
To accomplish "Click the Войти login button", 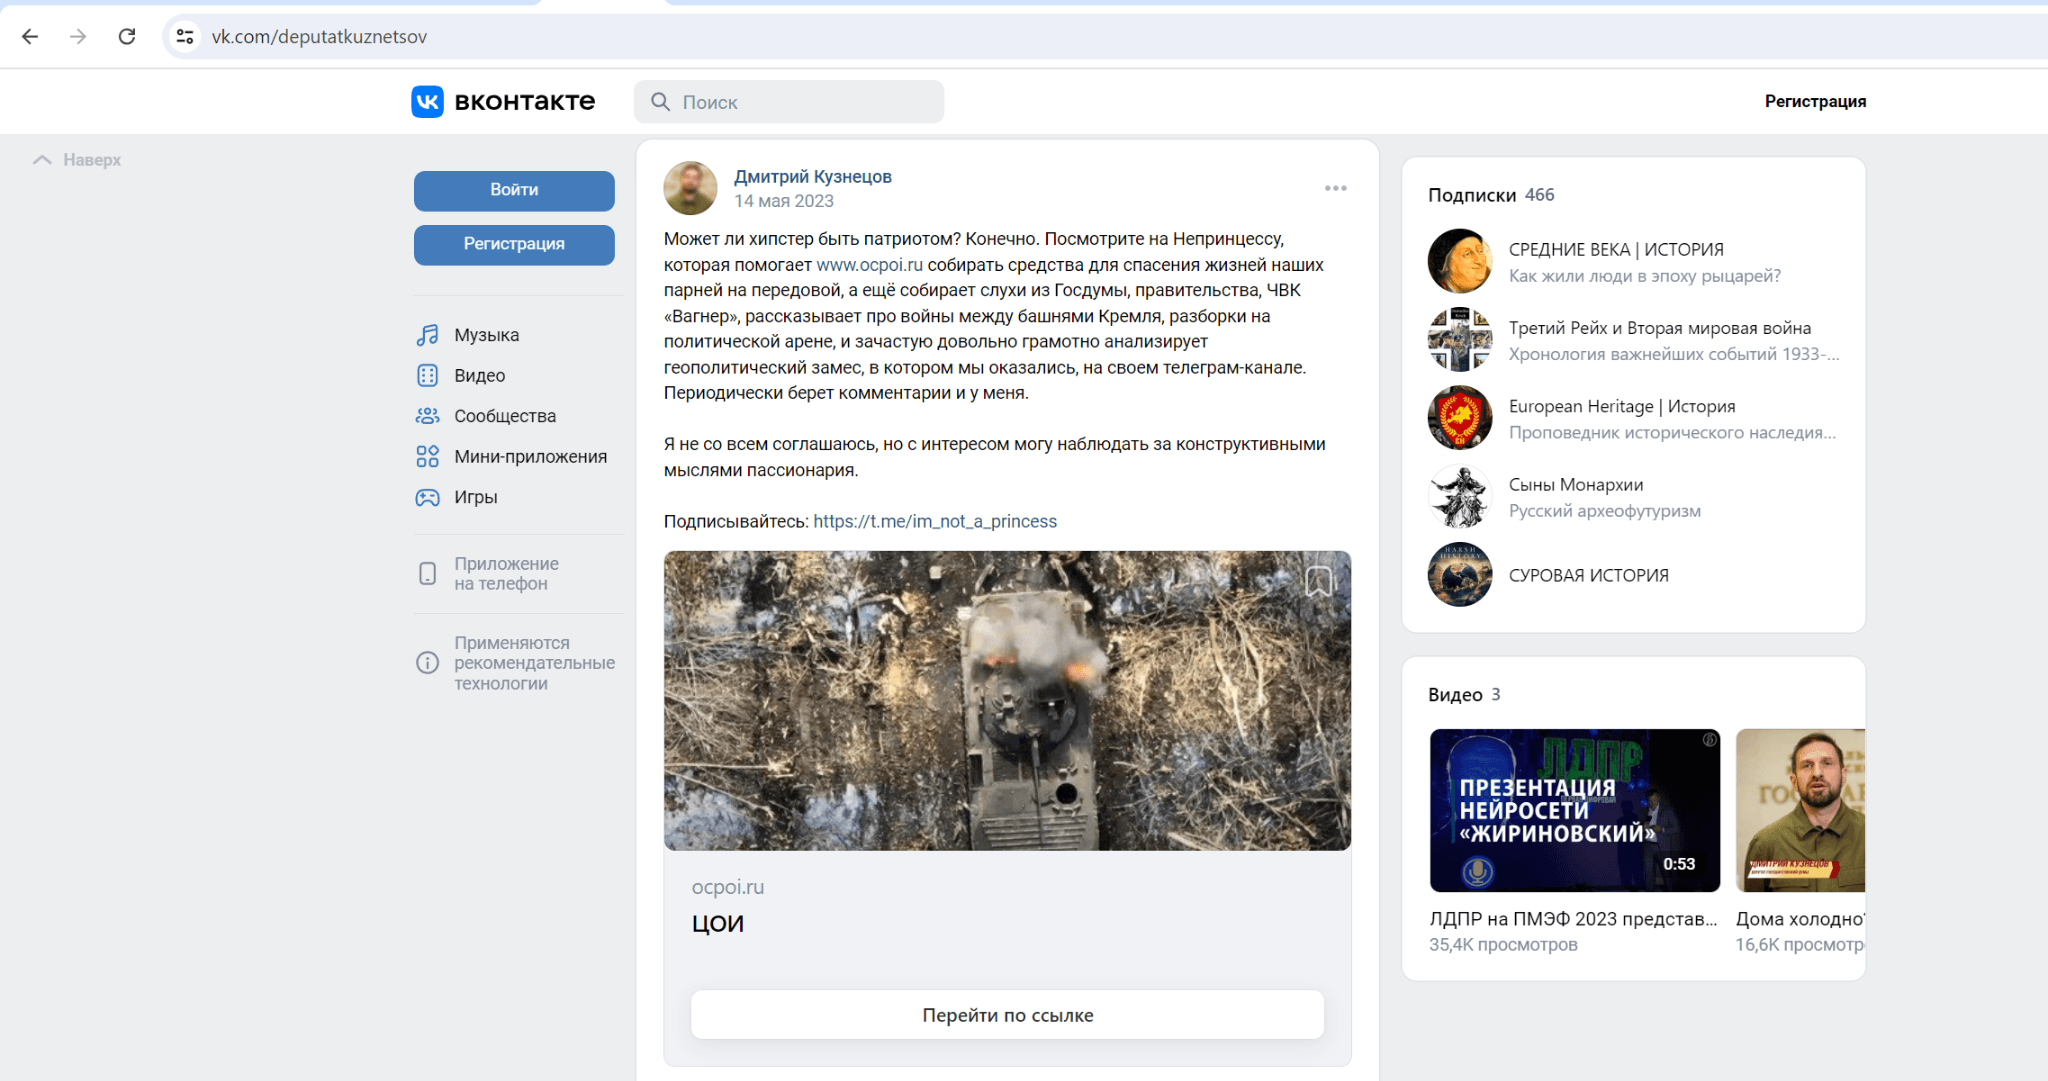I will (514, 190).
